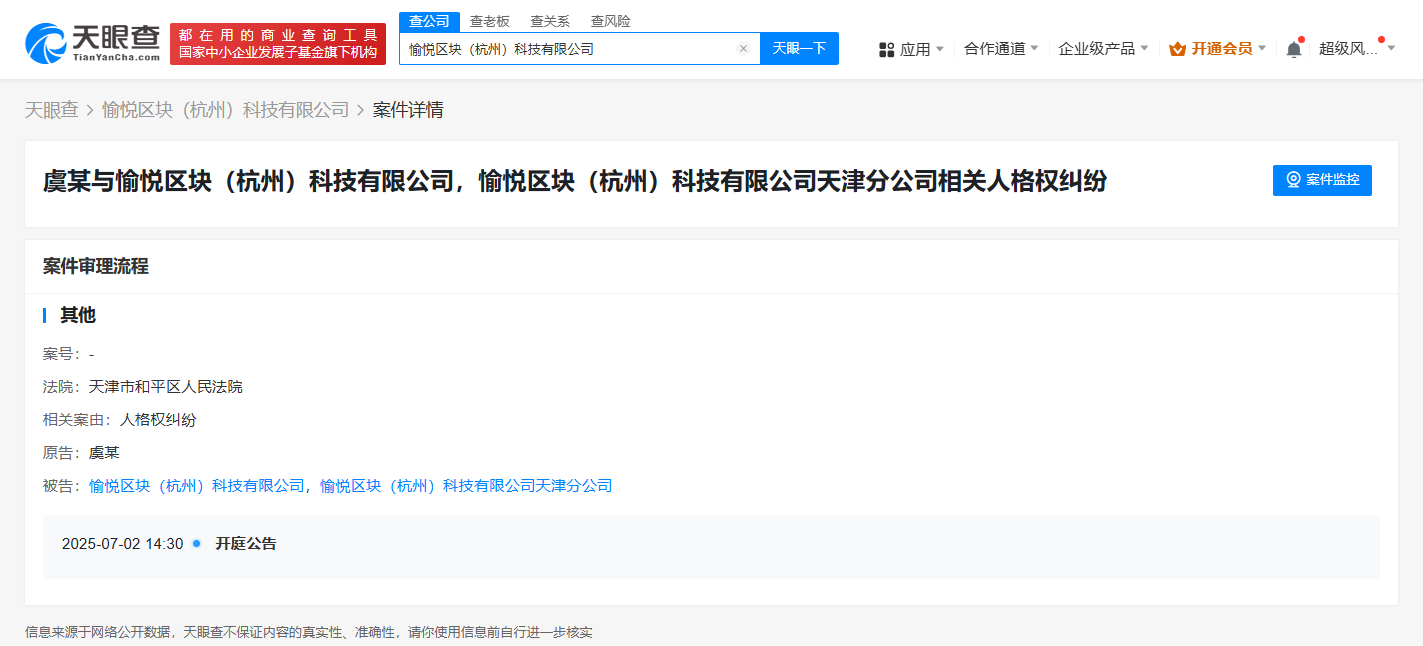Open the notification bell
The height and width of the screenshot is (646, 1423).
(1294, 49)
